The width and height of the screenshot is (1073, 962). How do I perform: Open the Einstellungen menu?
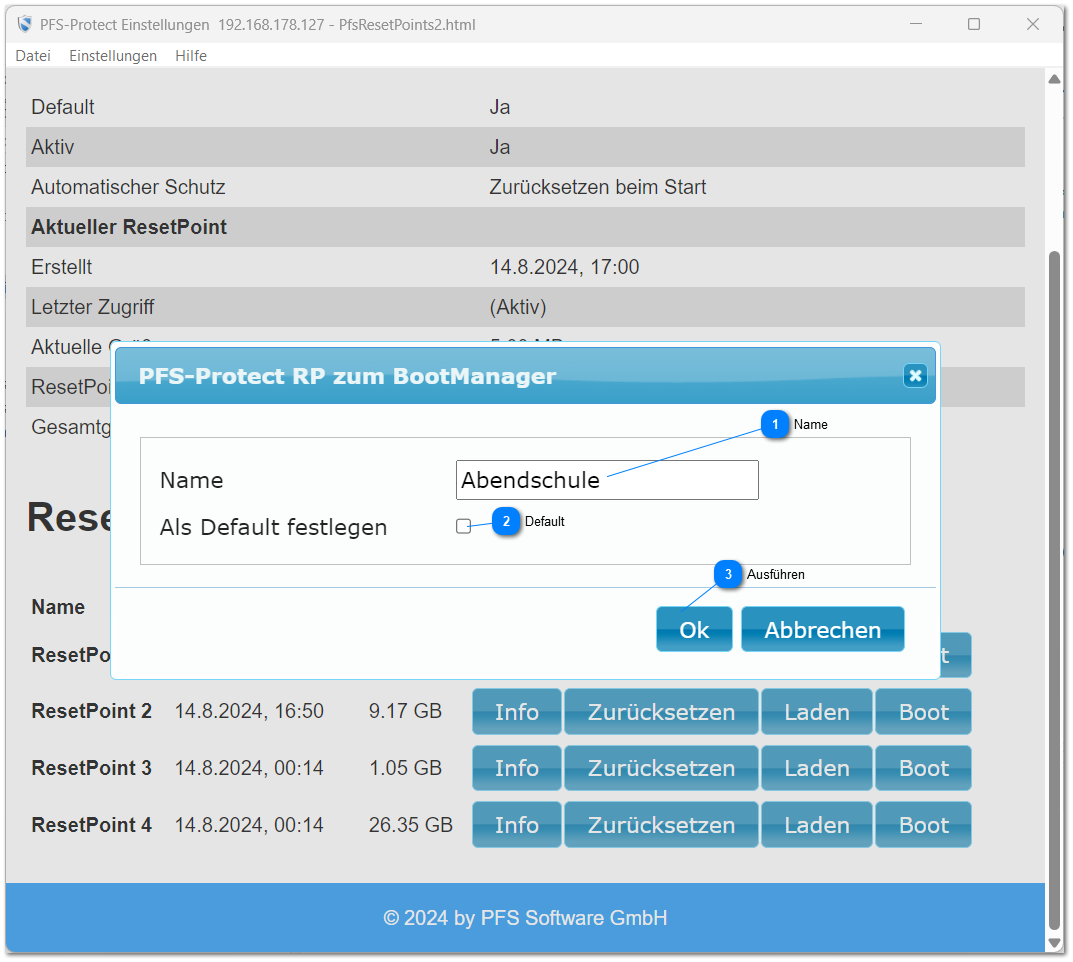(113, 56)
